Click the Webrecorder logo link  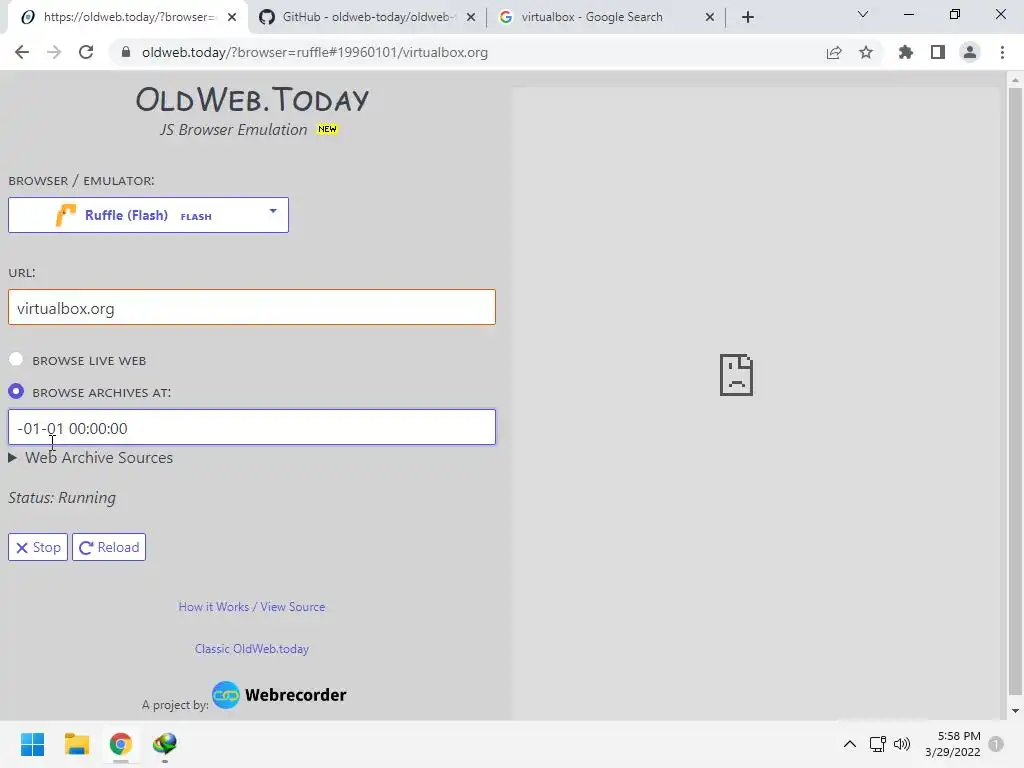[280, 695]
